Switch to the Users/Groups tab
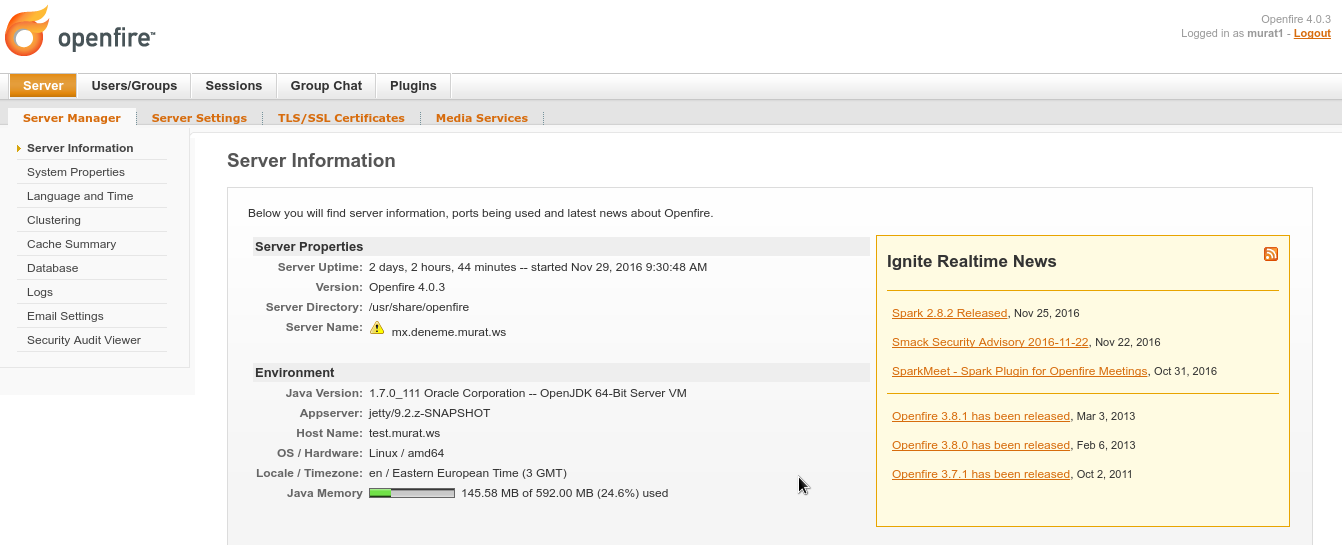Image resolution: width=1342 pixels, height=545 pixels. pyautogui.click(x=134, y=86)
